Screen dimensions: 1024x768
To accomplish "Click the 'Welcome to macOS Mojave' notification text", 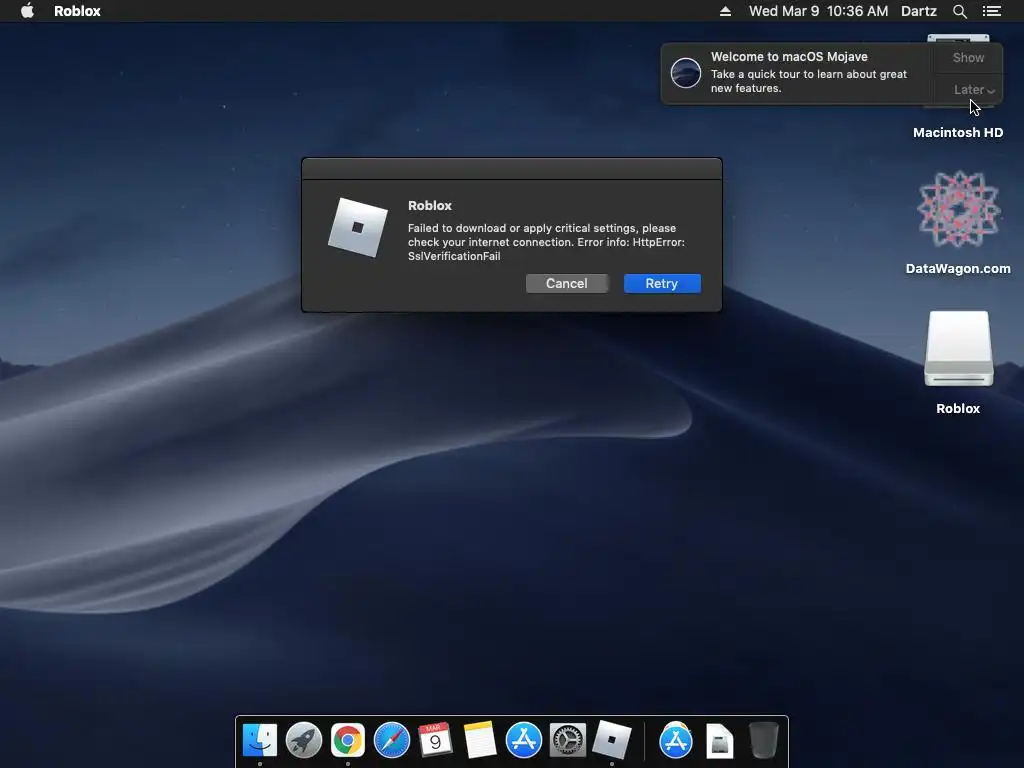I will (x=789, y=57).
